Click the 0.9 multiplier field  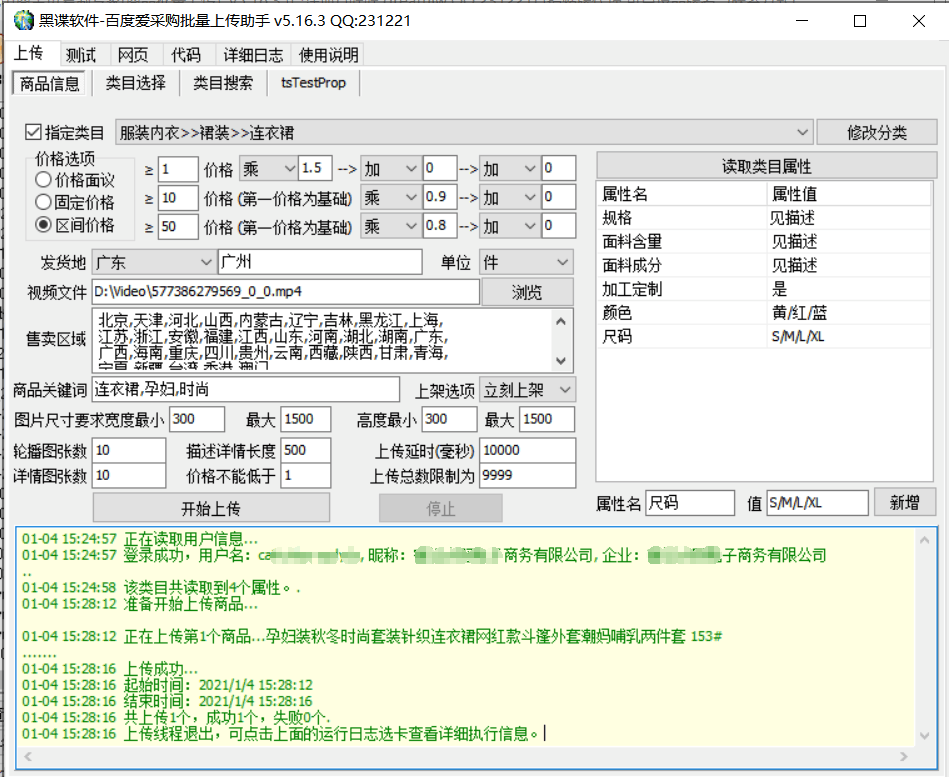click(x=439, y=197)
